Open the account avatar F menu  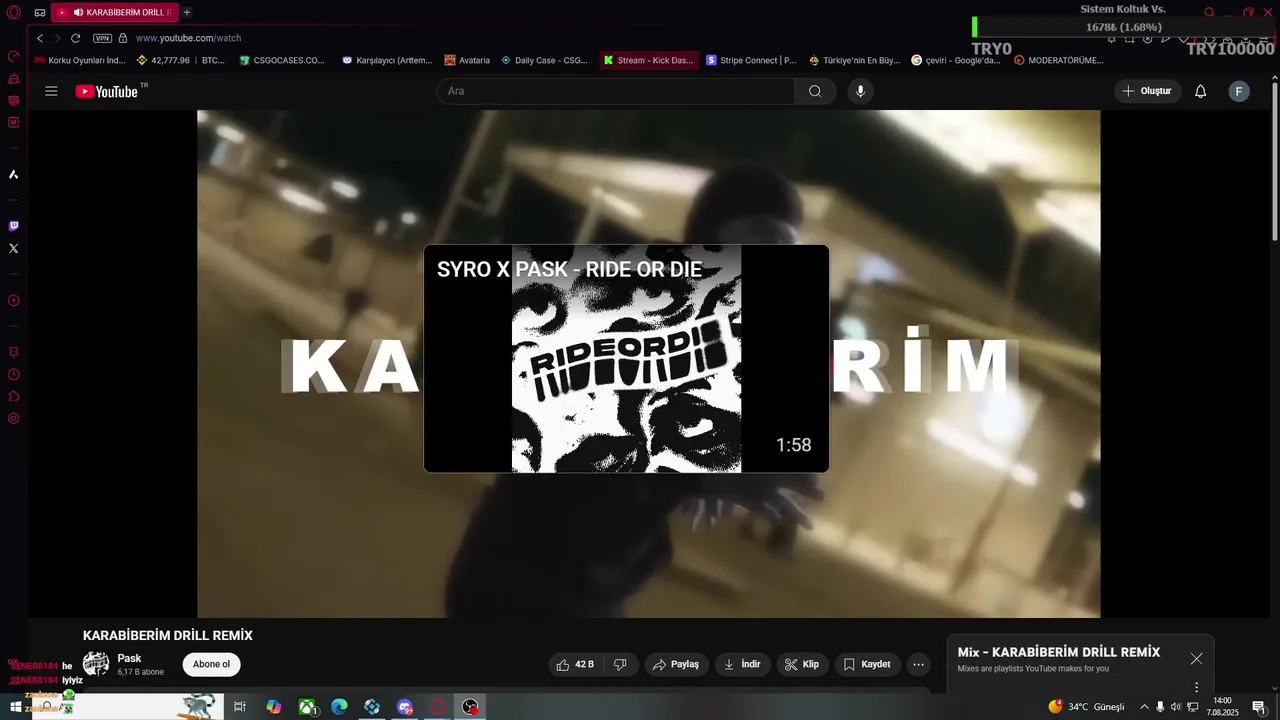pyautogui.click(x=1239, y=91)
